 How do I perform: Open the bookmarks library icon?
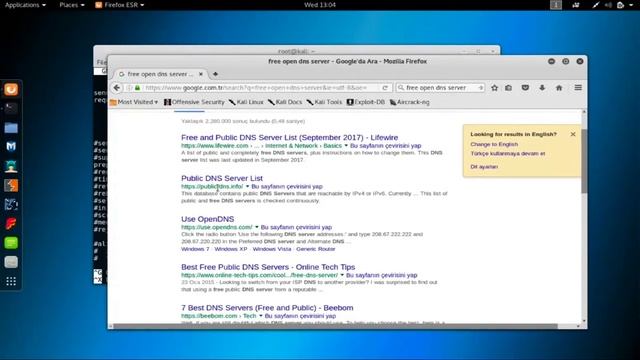pyautogui.click(x=509, y=88)
